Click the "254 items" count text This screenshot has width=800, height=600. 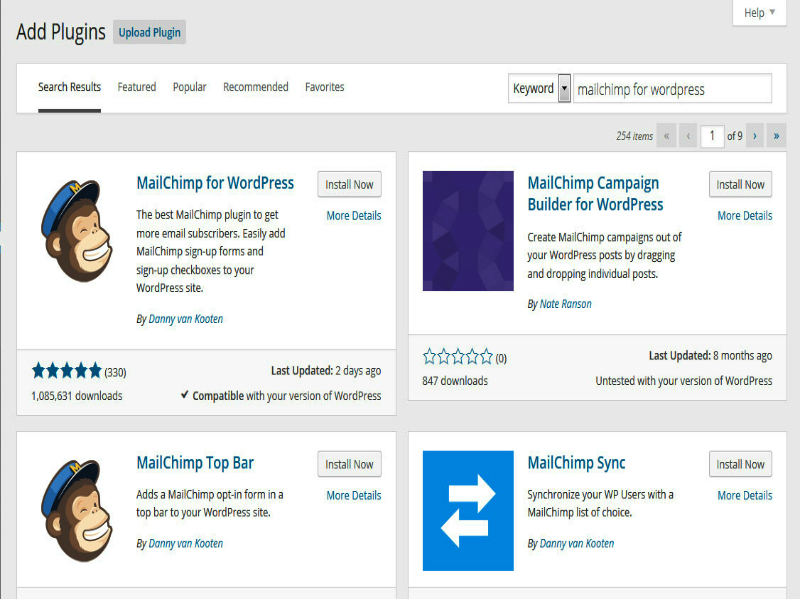(x=634, y=136)
